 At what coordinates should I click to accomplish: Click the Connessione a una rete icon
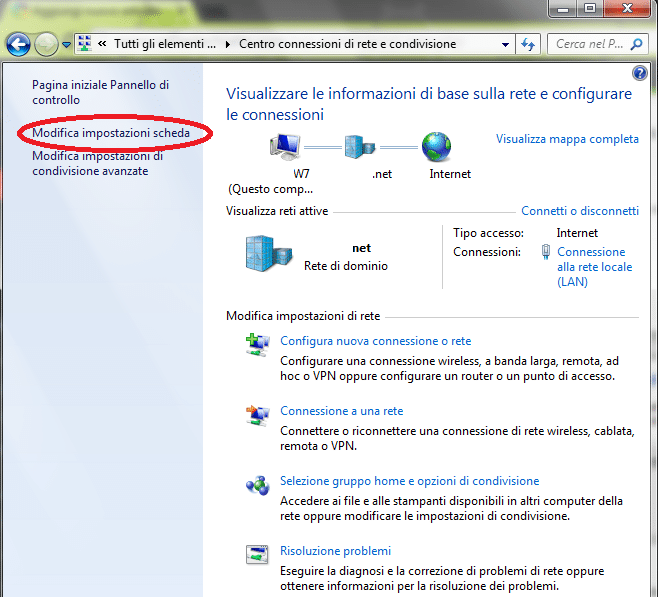pos(257,416)
